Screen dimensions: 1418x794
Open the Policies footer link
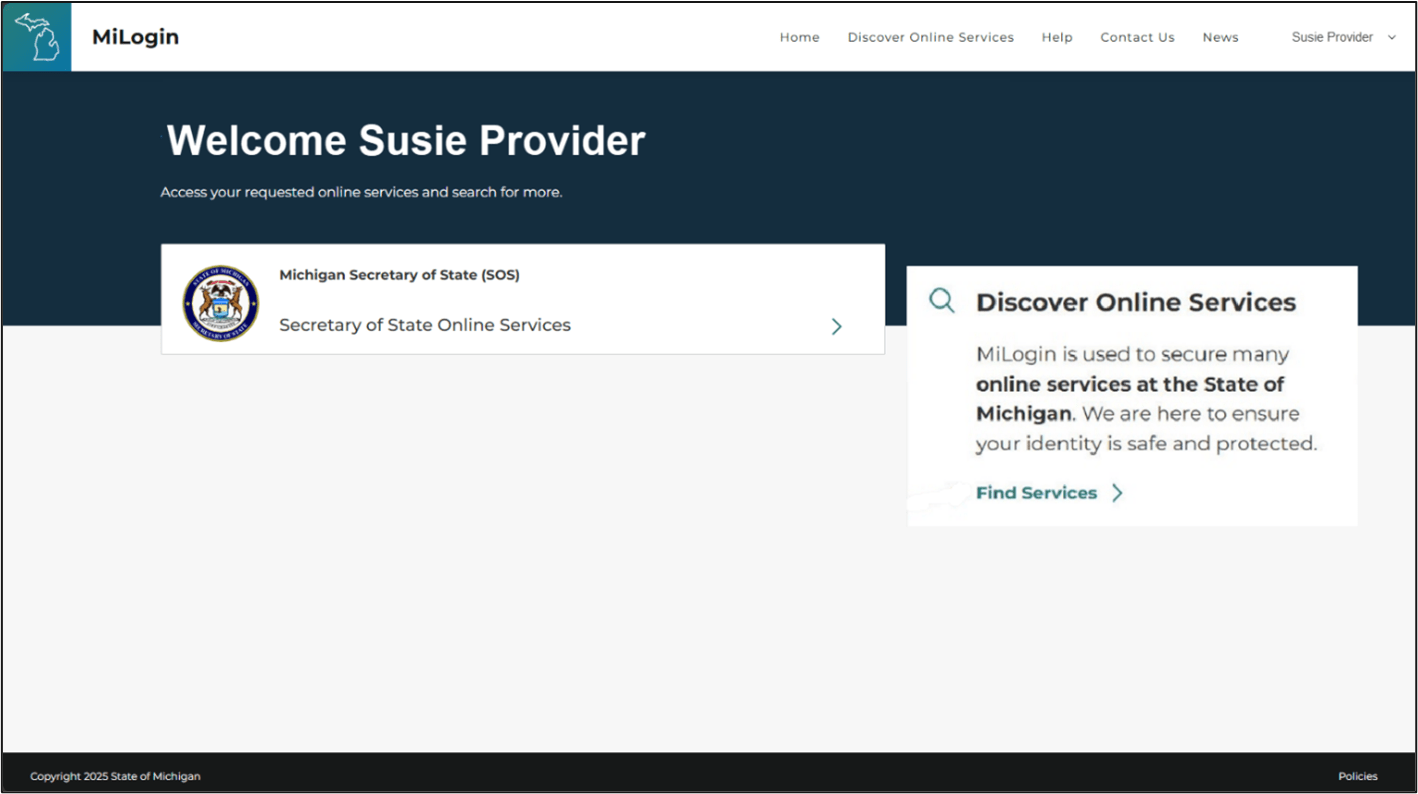click(x=1357, y=776)
